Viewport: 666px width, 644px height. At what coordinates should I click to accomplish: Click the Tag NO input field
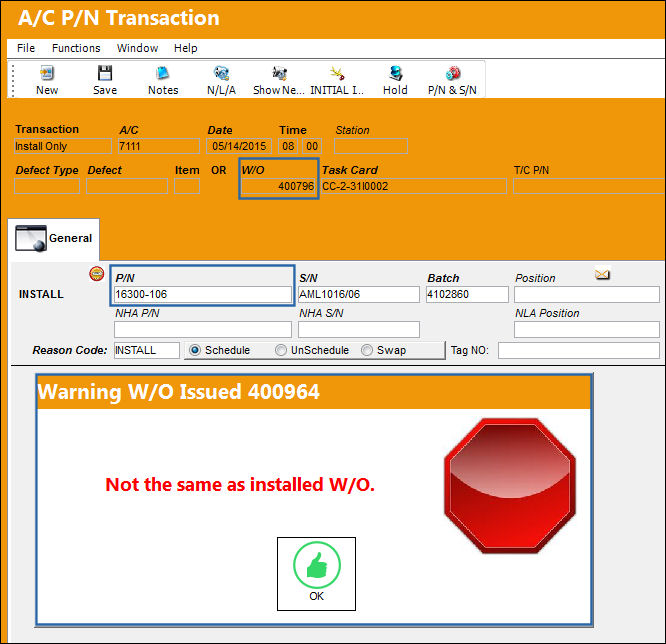click(x=579, y=350)
